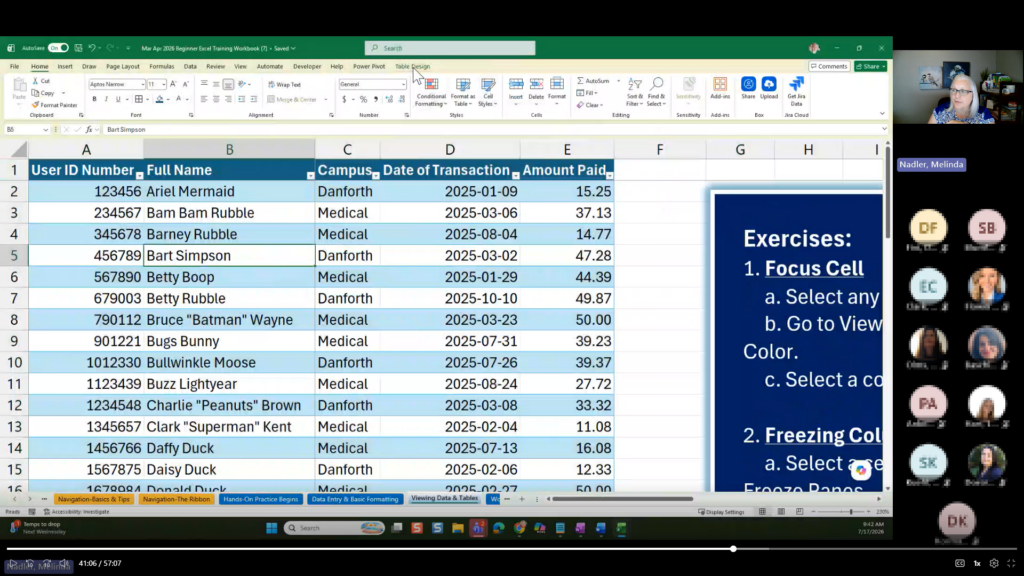
Task: Click the green Share button
Action: (x=871, y=66)
